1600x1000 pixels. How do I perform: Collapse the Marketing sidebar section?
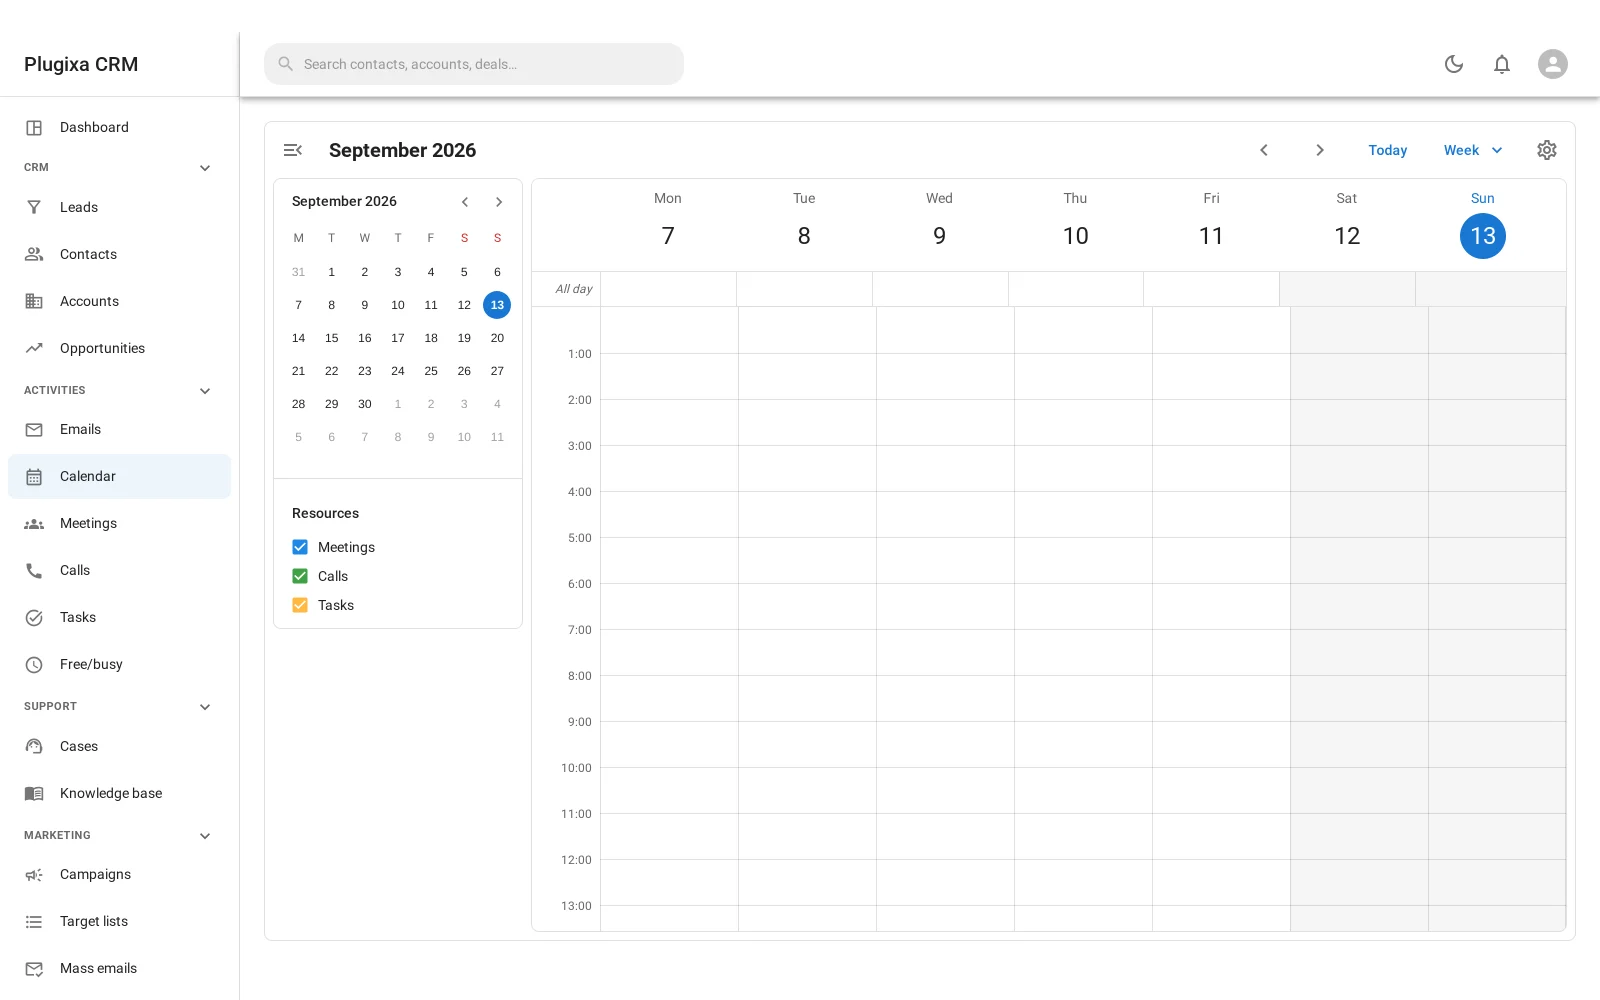(205, 836)
